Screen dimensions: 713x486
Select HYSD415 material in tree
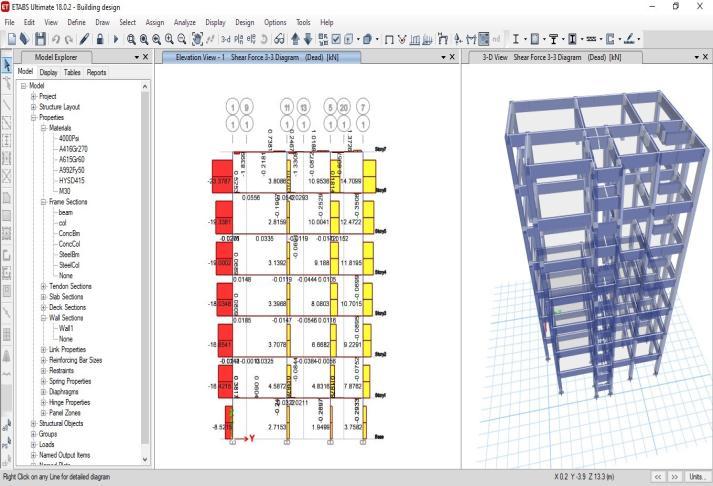point(72,180)
